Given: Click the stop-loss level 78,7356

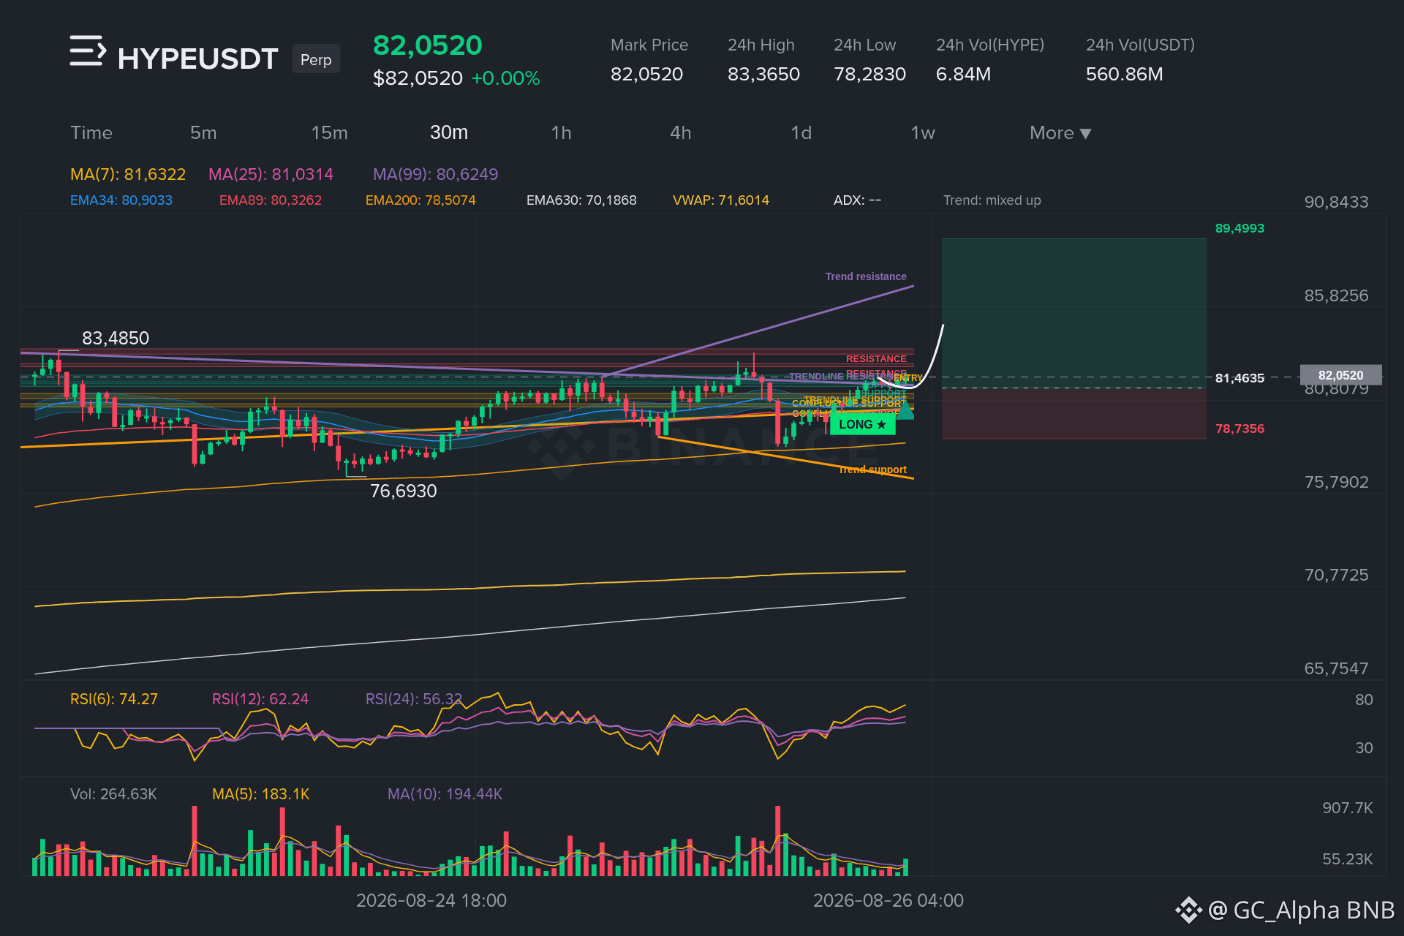Looking at the screenshot, I should (1240, 428).
